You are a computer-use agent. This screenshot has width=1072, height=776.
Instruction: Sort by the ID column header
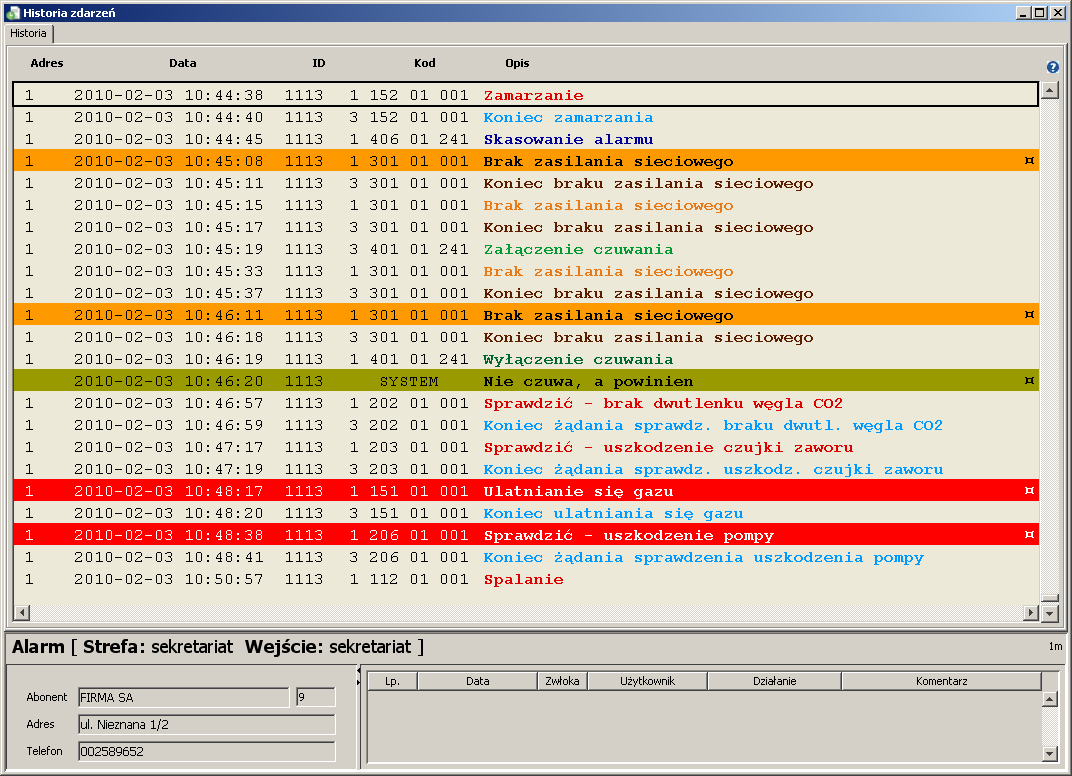tap(319, 63)
